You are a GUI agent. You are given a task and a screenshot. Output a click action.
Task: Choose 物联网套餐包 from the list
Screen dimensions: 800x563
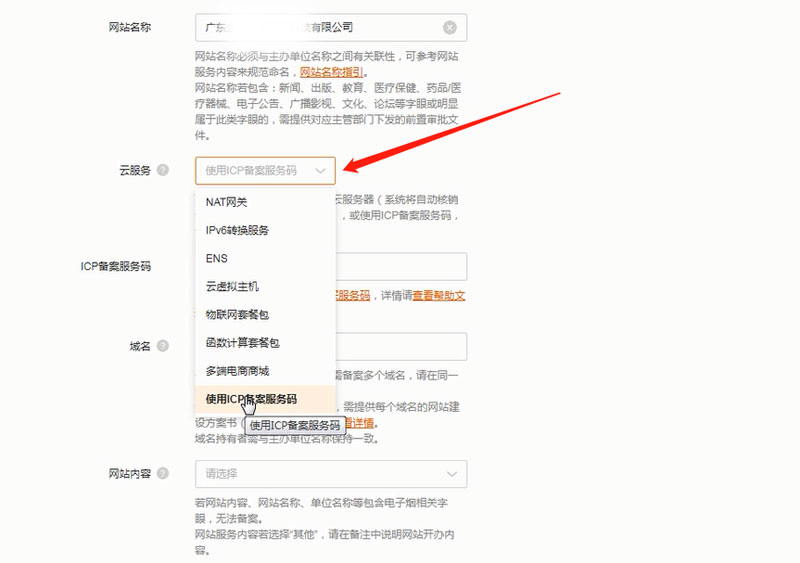[237, 314]
